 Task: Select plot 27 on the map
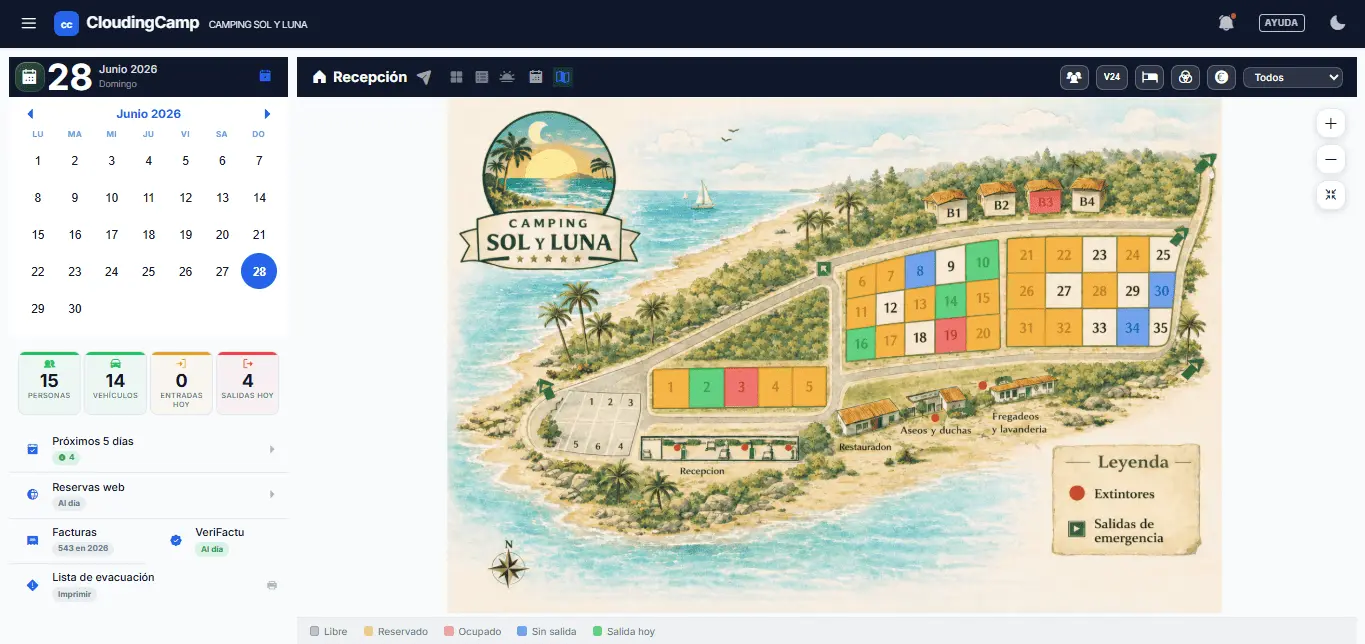[1064, 291]
